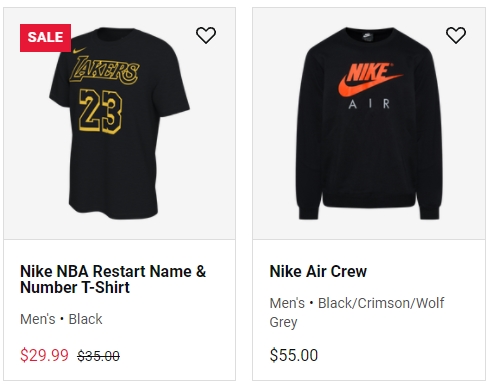
Task: Click the yellow Lakers wordmark on the shirt
Action: click(104, 70)
